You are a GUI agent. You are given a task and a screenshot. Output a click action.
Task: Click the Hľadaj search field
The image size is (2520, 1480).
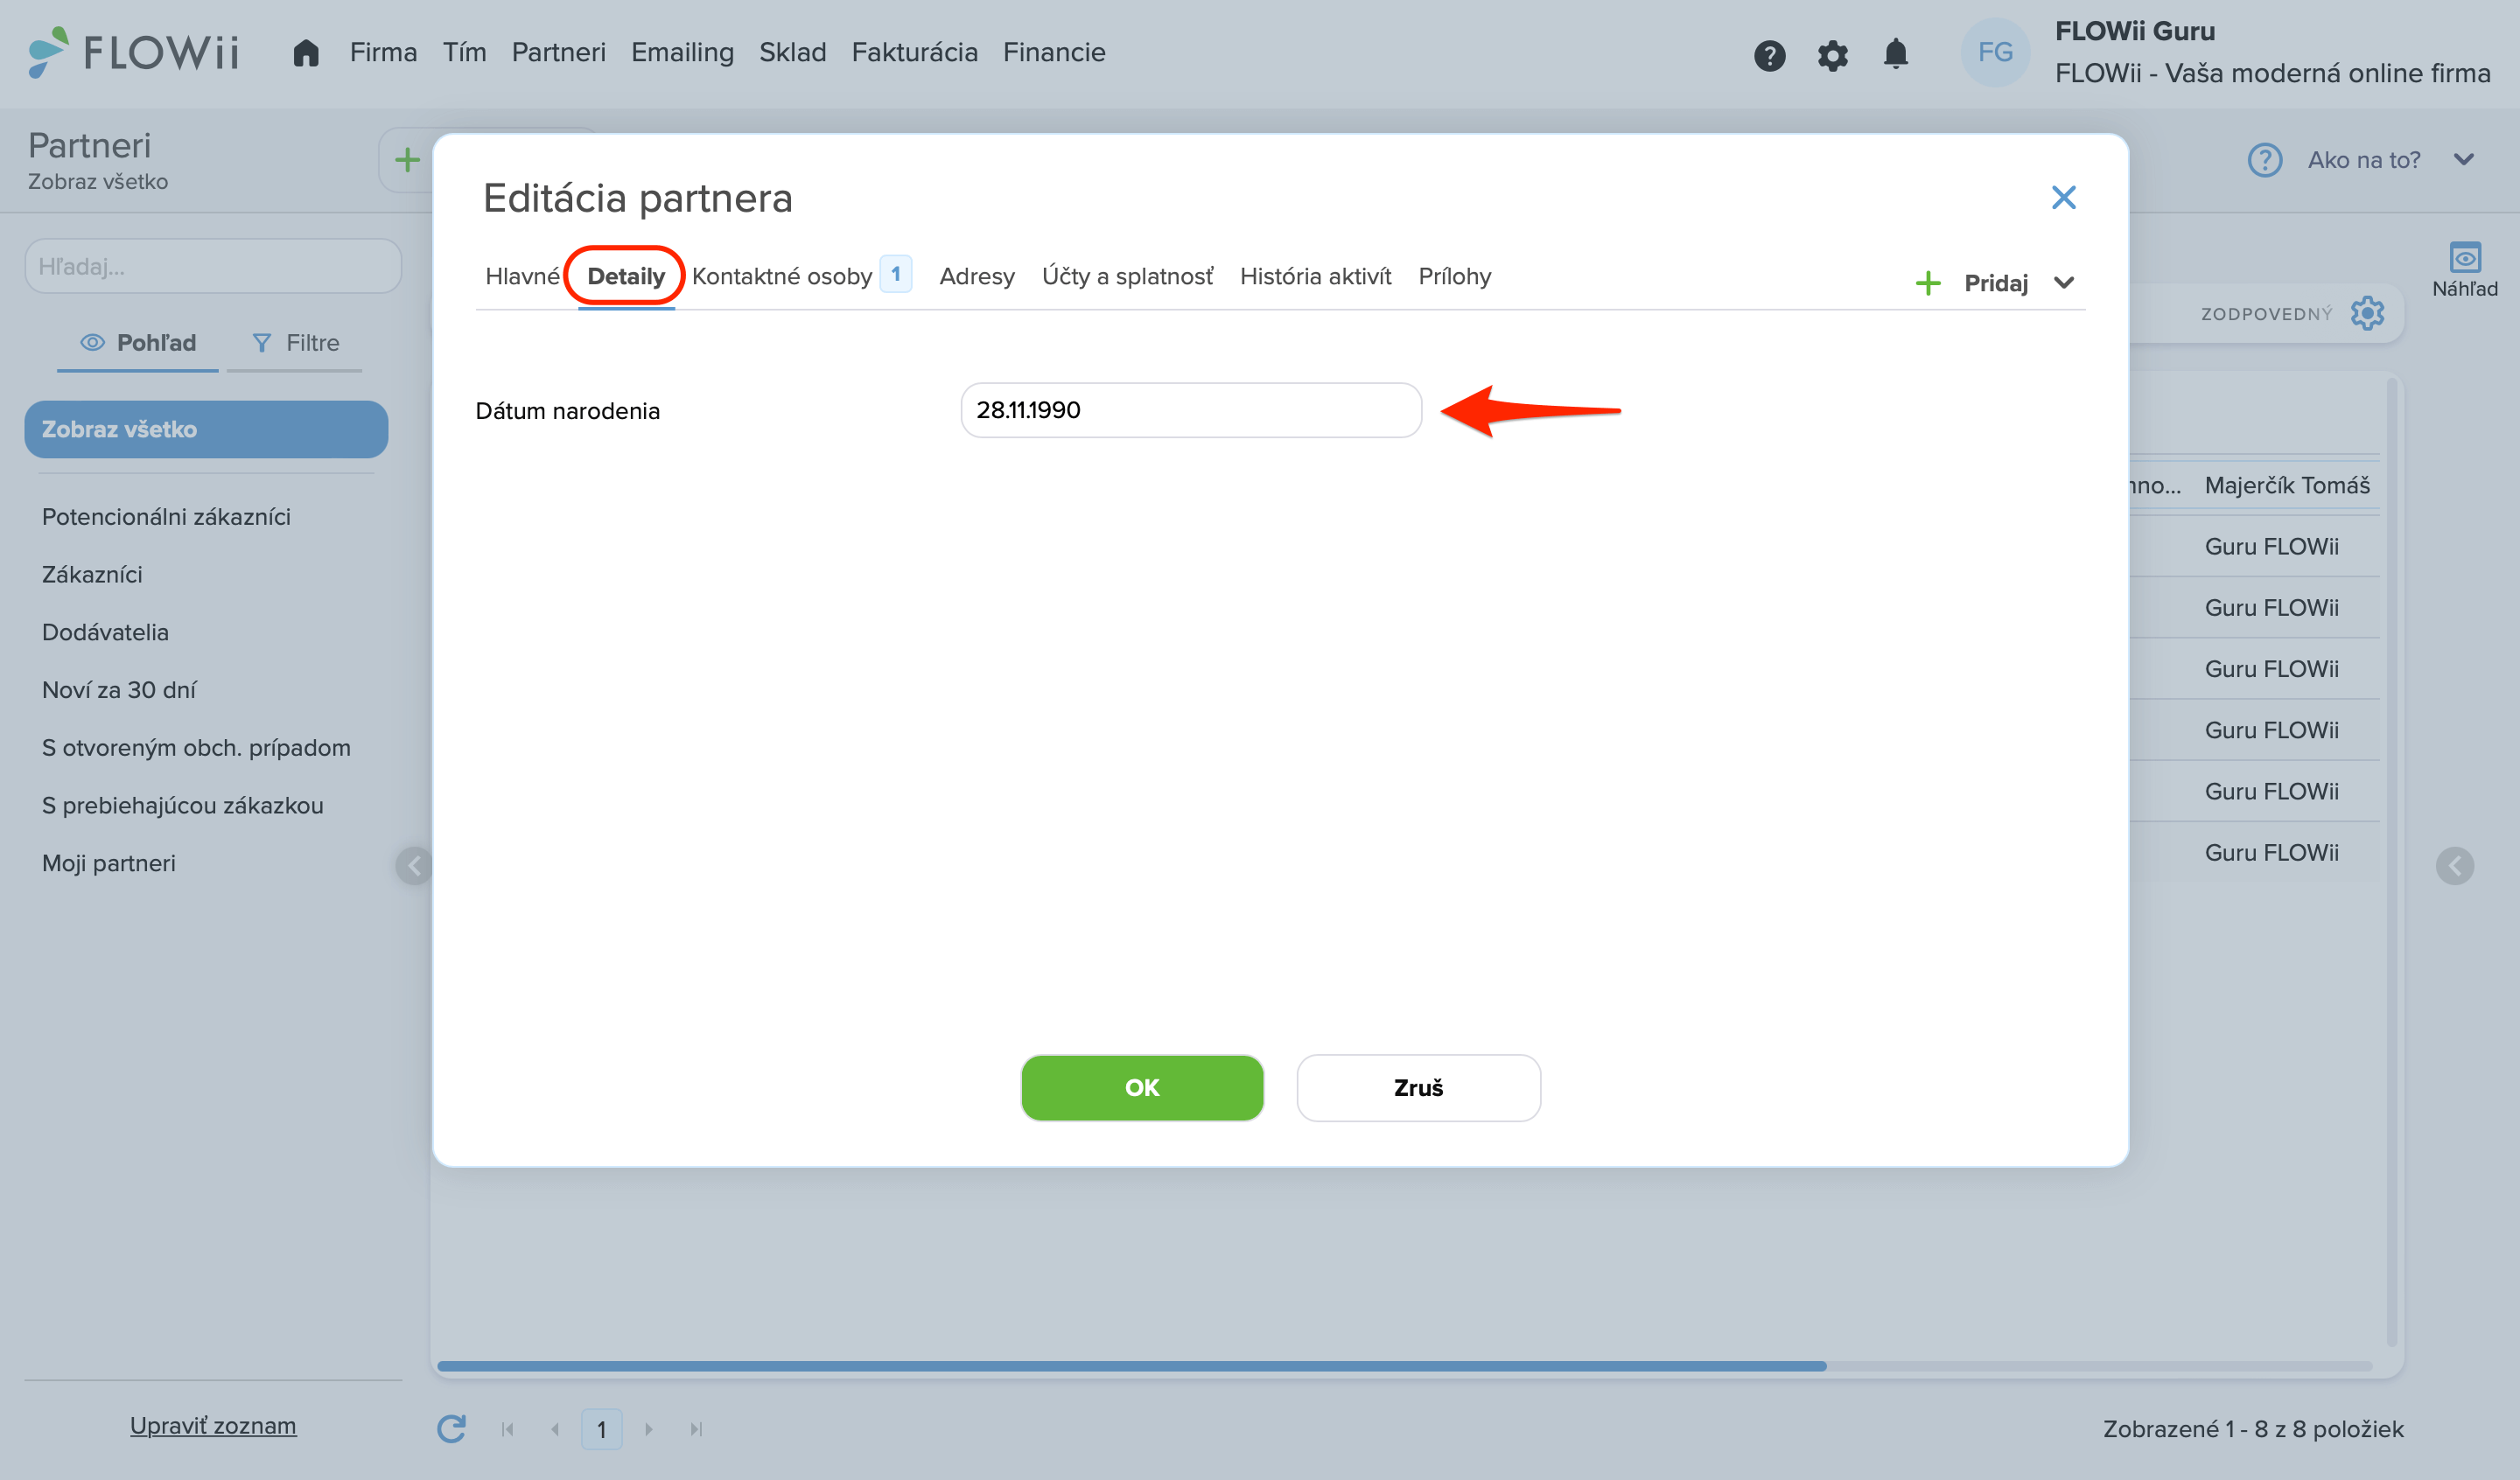click(213, 266)
